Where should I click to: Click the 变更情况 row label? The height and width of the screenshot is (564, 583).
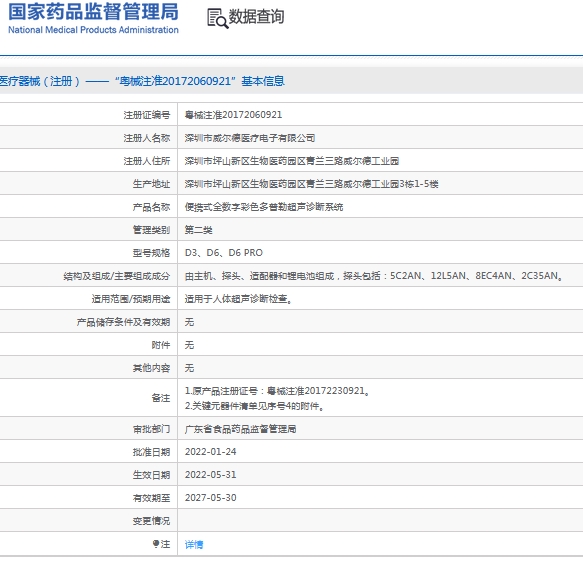pyautogui.click(x=151, y=521)
